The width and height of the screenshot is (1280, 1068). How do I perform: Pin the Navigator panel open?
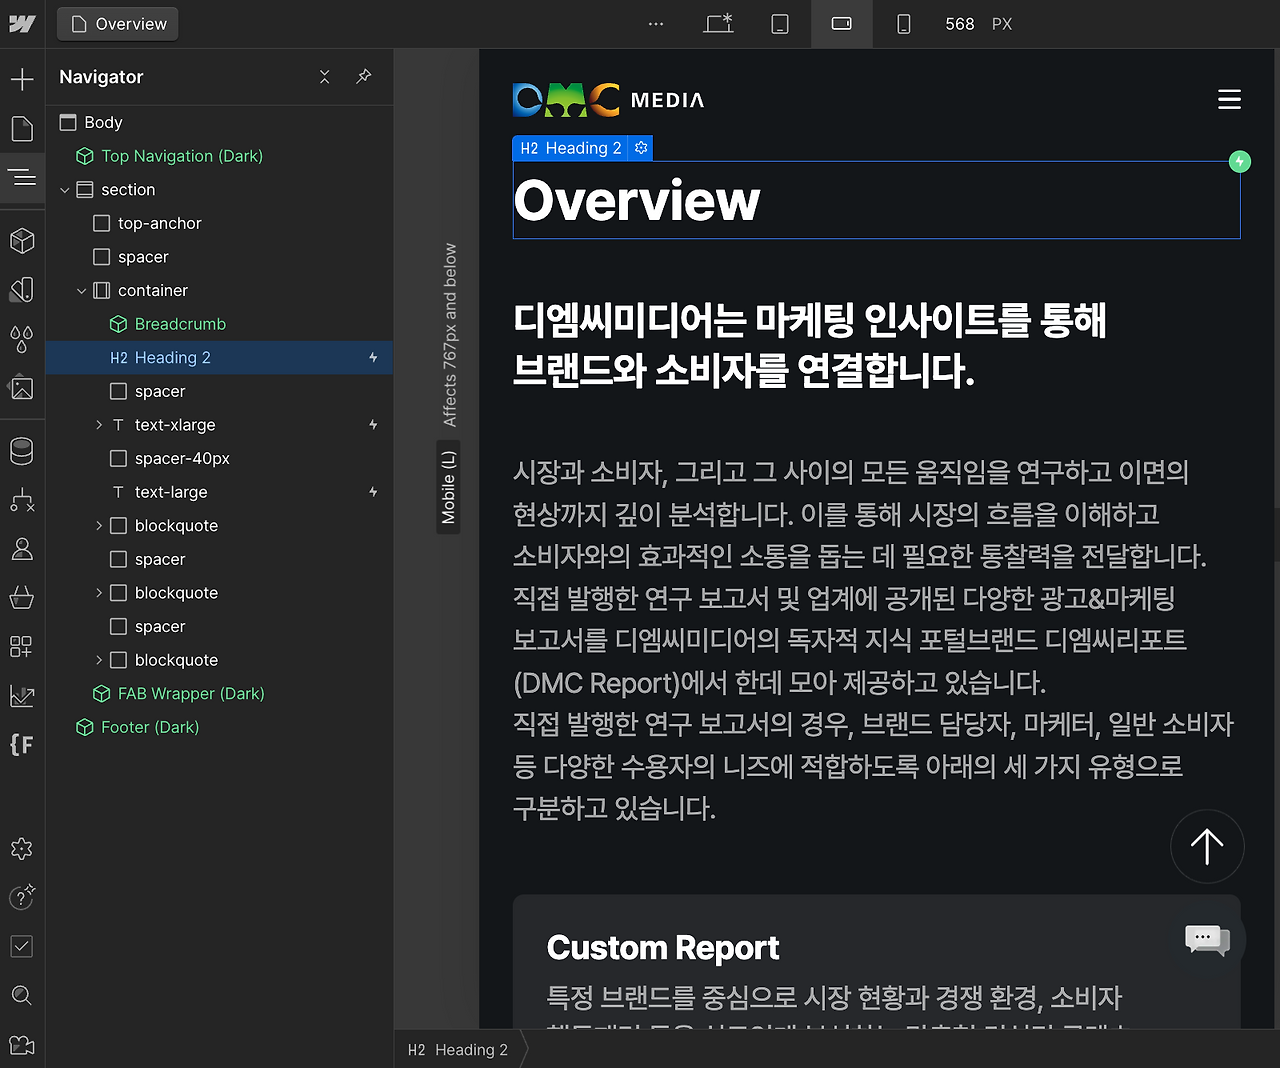[x=364, y=77]
